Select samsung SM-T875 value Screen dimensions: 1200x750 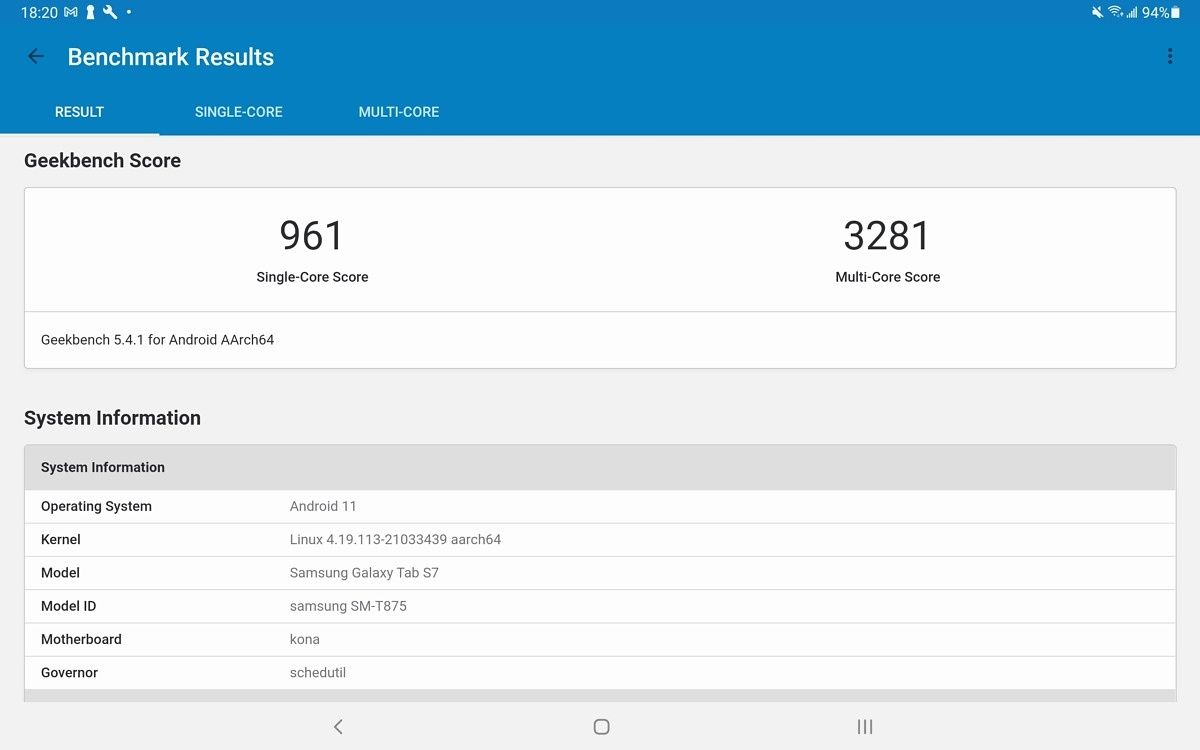pyautogui.click(x=348, y=606)
